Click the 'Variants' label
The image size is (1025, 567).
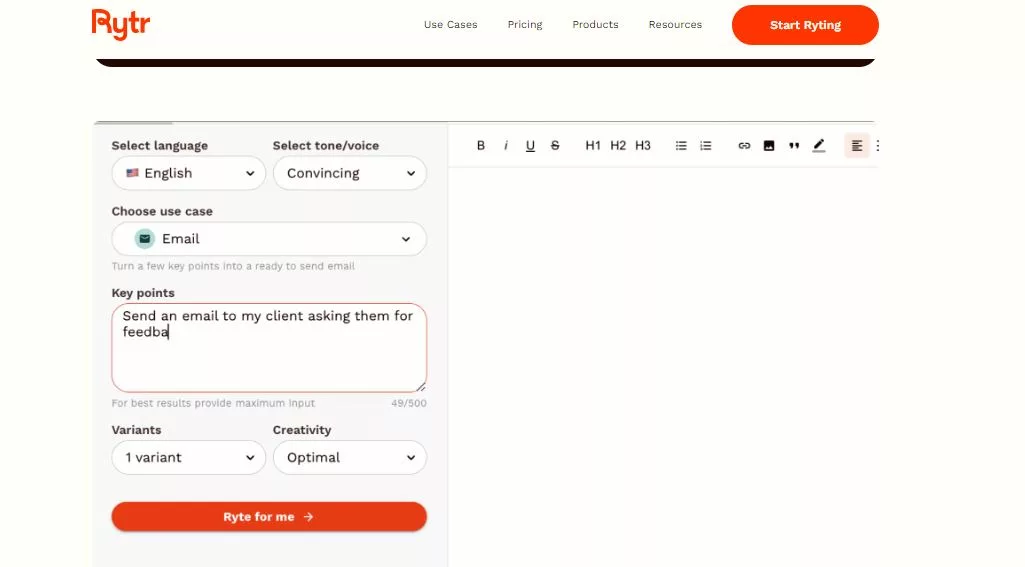pos(136,430)
